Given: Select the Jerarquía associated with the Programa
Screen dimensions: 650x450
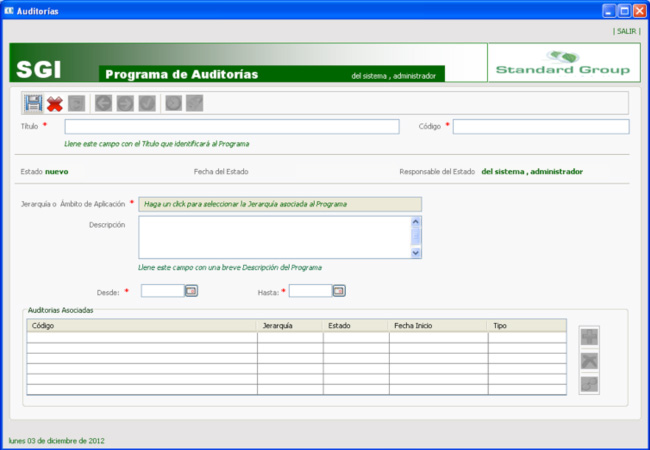Looking at the screenshot, I should [279, 204].
